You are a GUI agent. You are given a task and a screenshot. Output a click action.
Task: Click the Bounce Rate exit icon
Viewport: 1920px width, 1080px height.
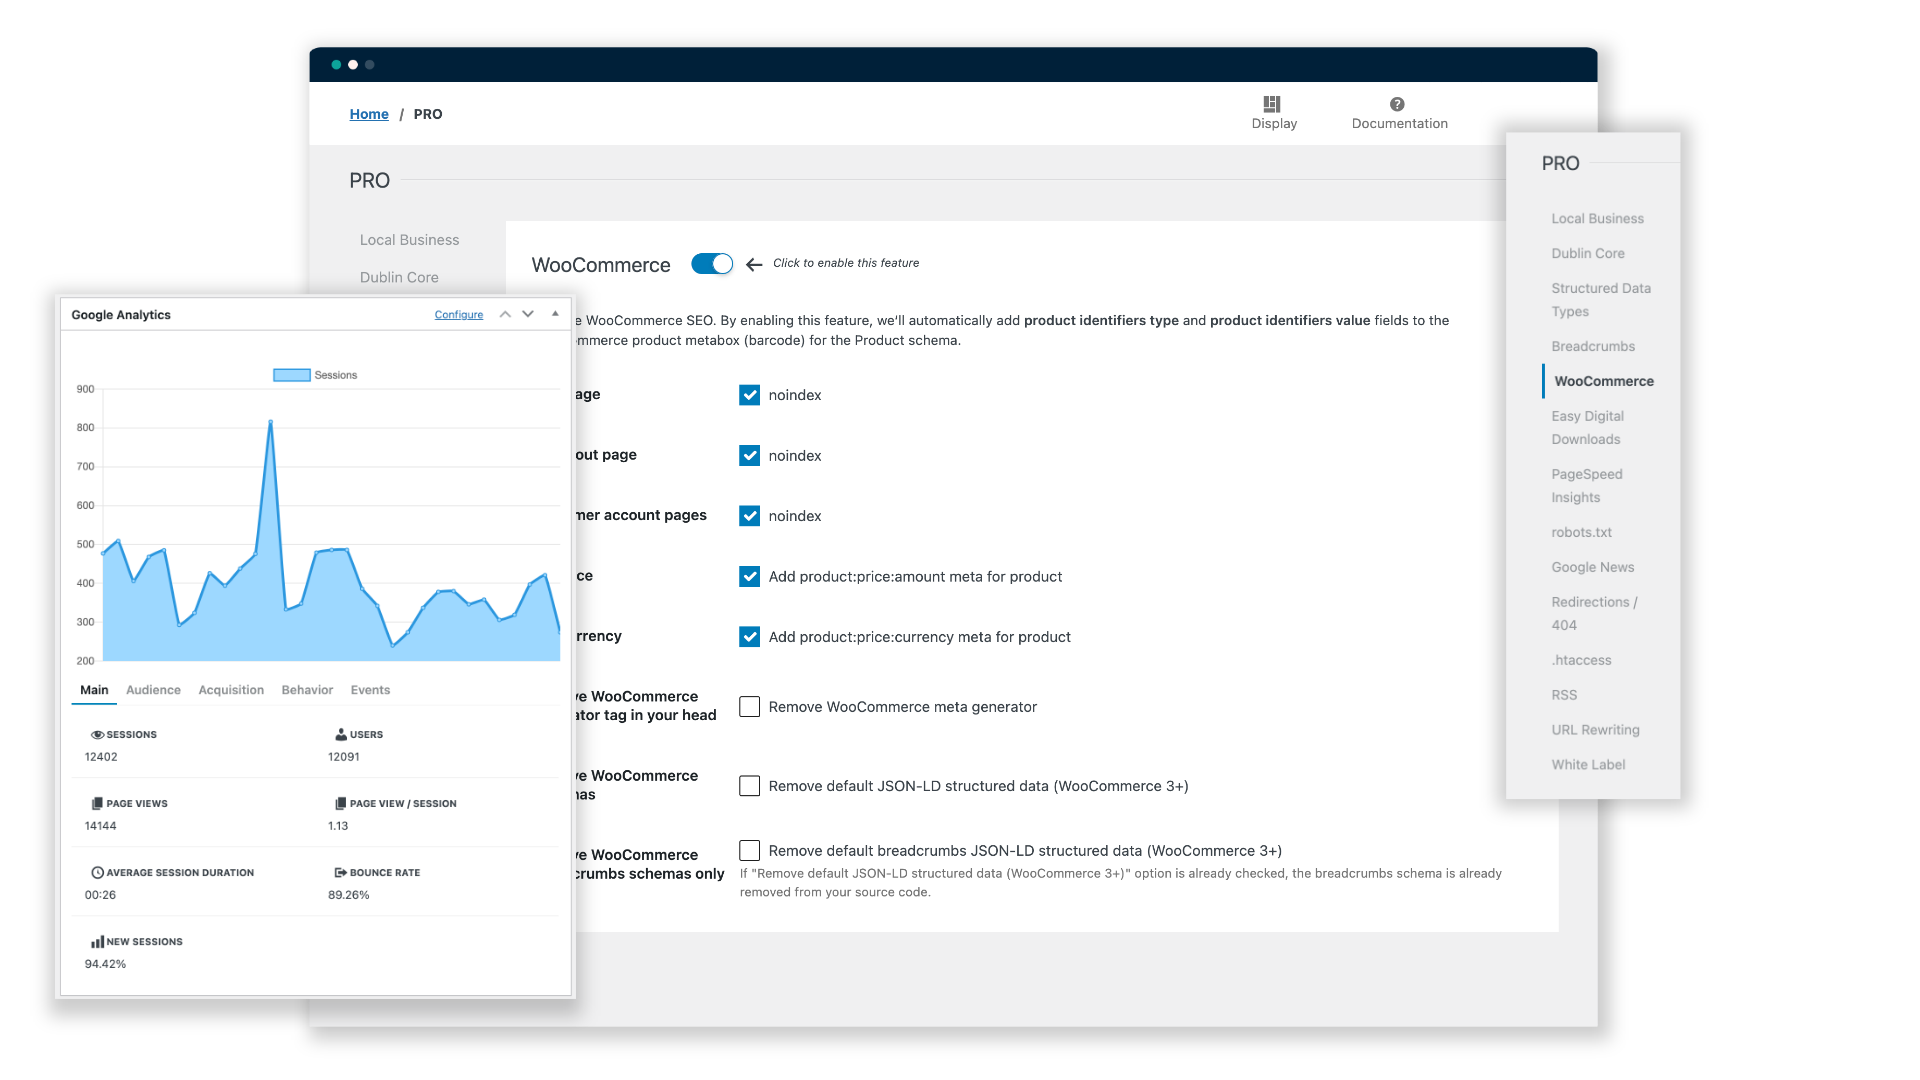pos(340,873)
